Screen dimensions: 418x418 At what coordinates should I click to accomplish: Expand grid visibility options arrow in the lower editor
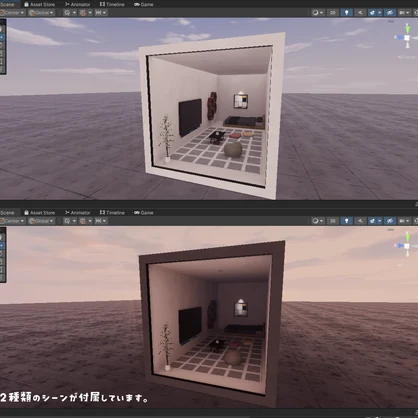pyautogui.click(x=74, y=221)
